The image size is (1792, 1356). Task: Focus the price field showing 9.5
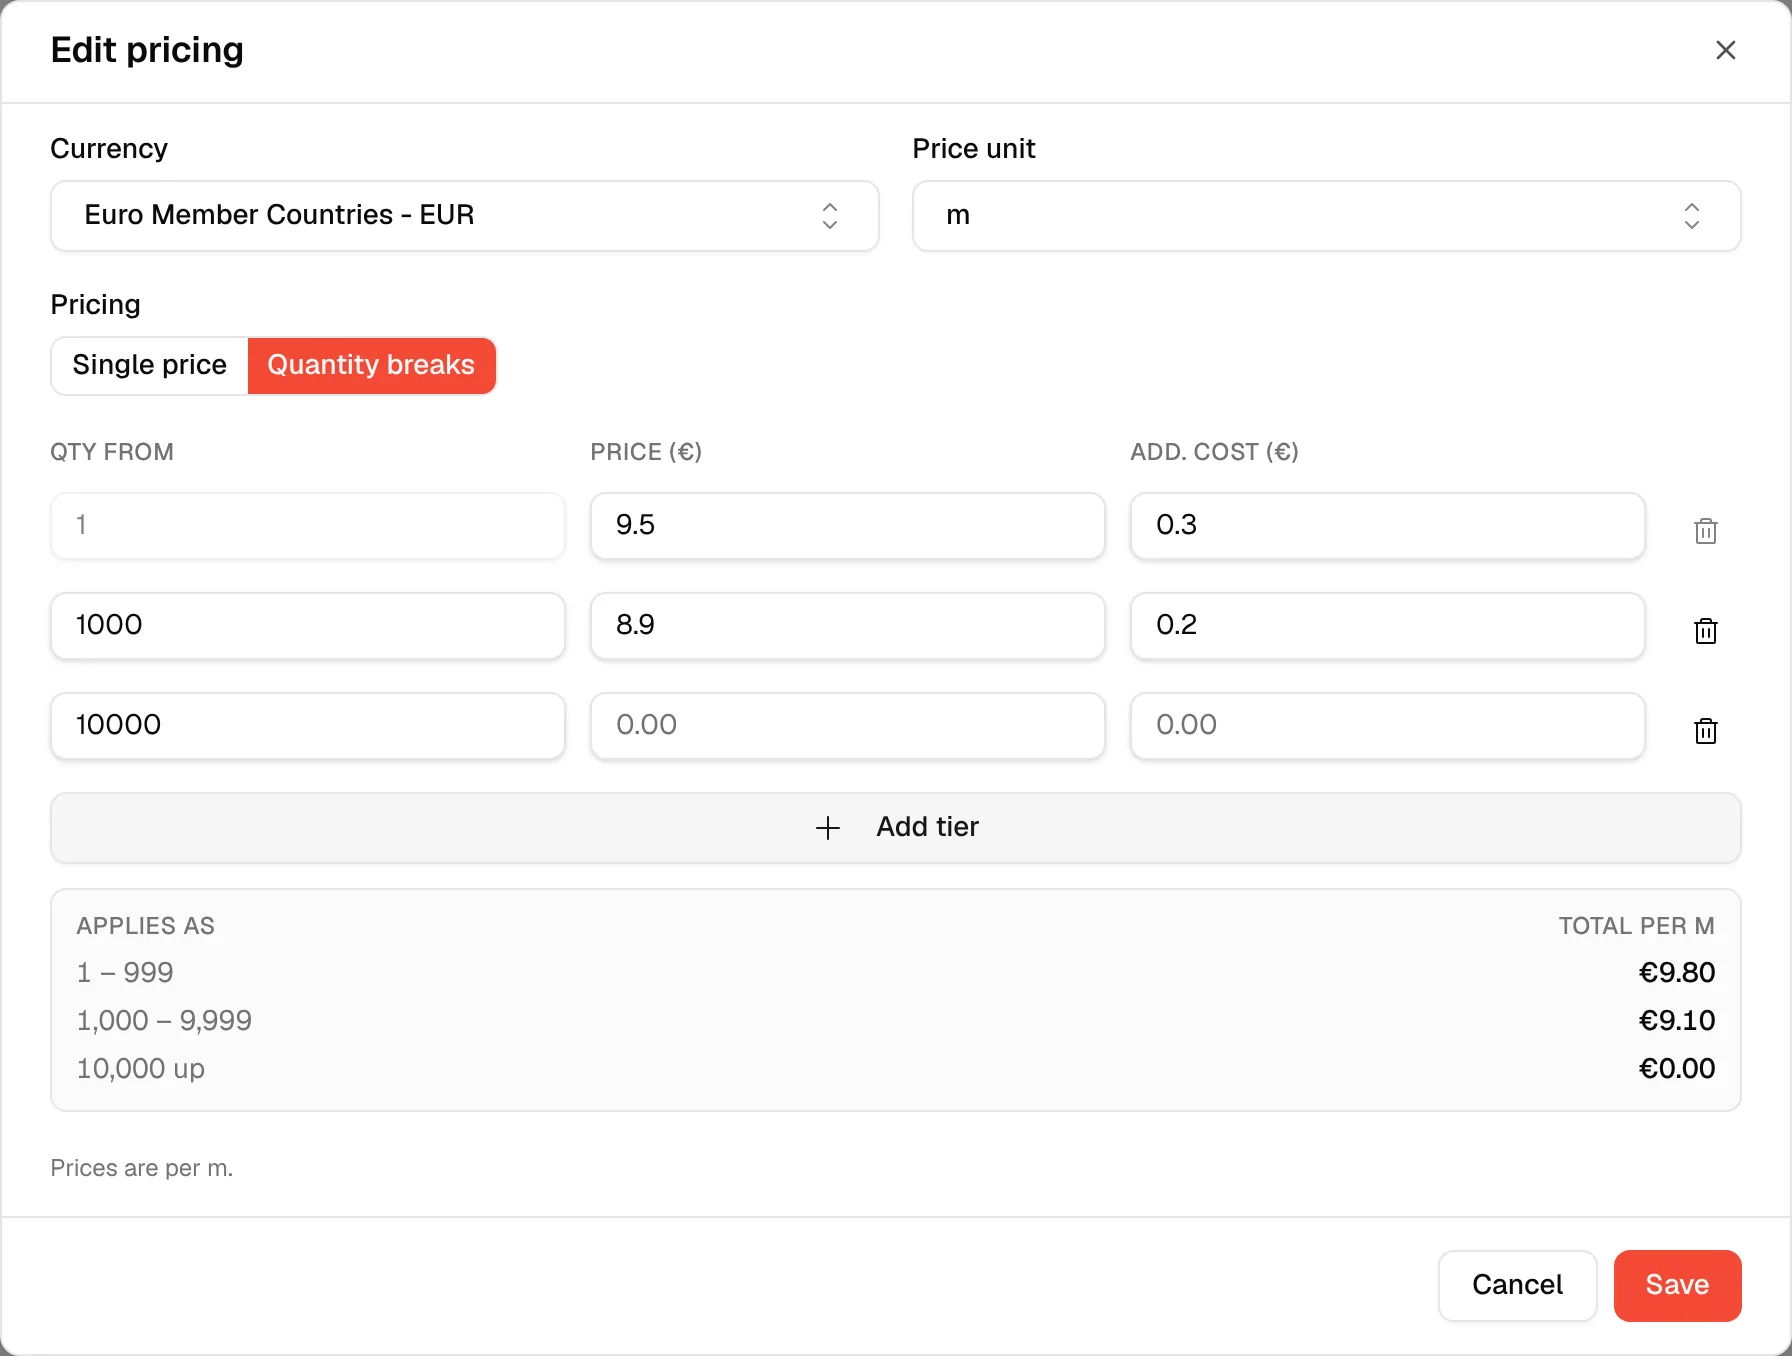pos(848,525)
